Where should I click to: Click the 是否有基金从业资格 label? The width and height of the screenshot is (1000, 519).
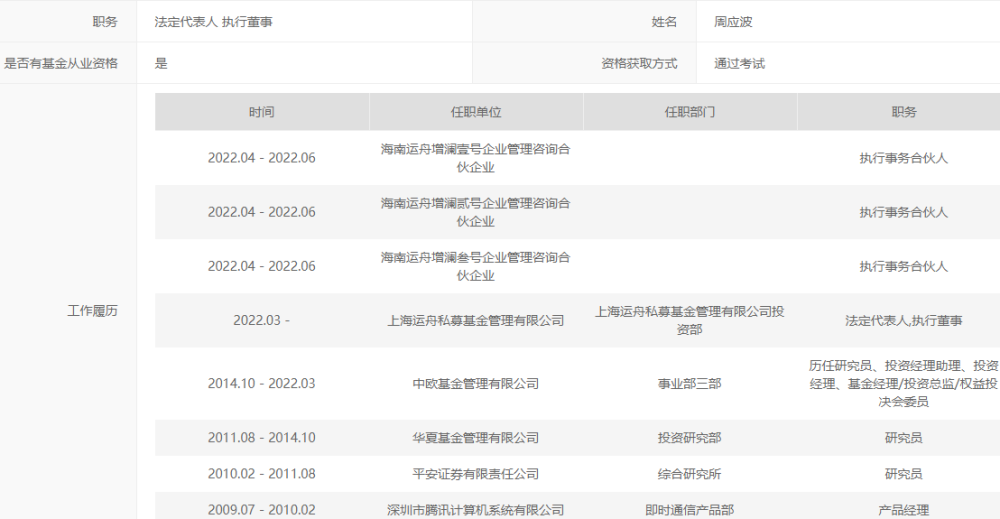[61, 63]
